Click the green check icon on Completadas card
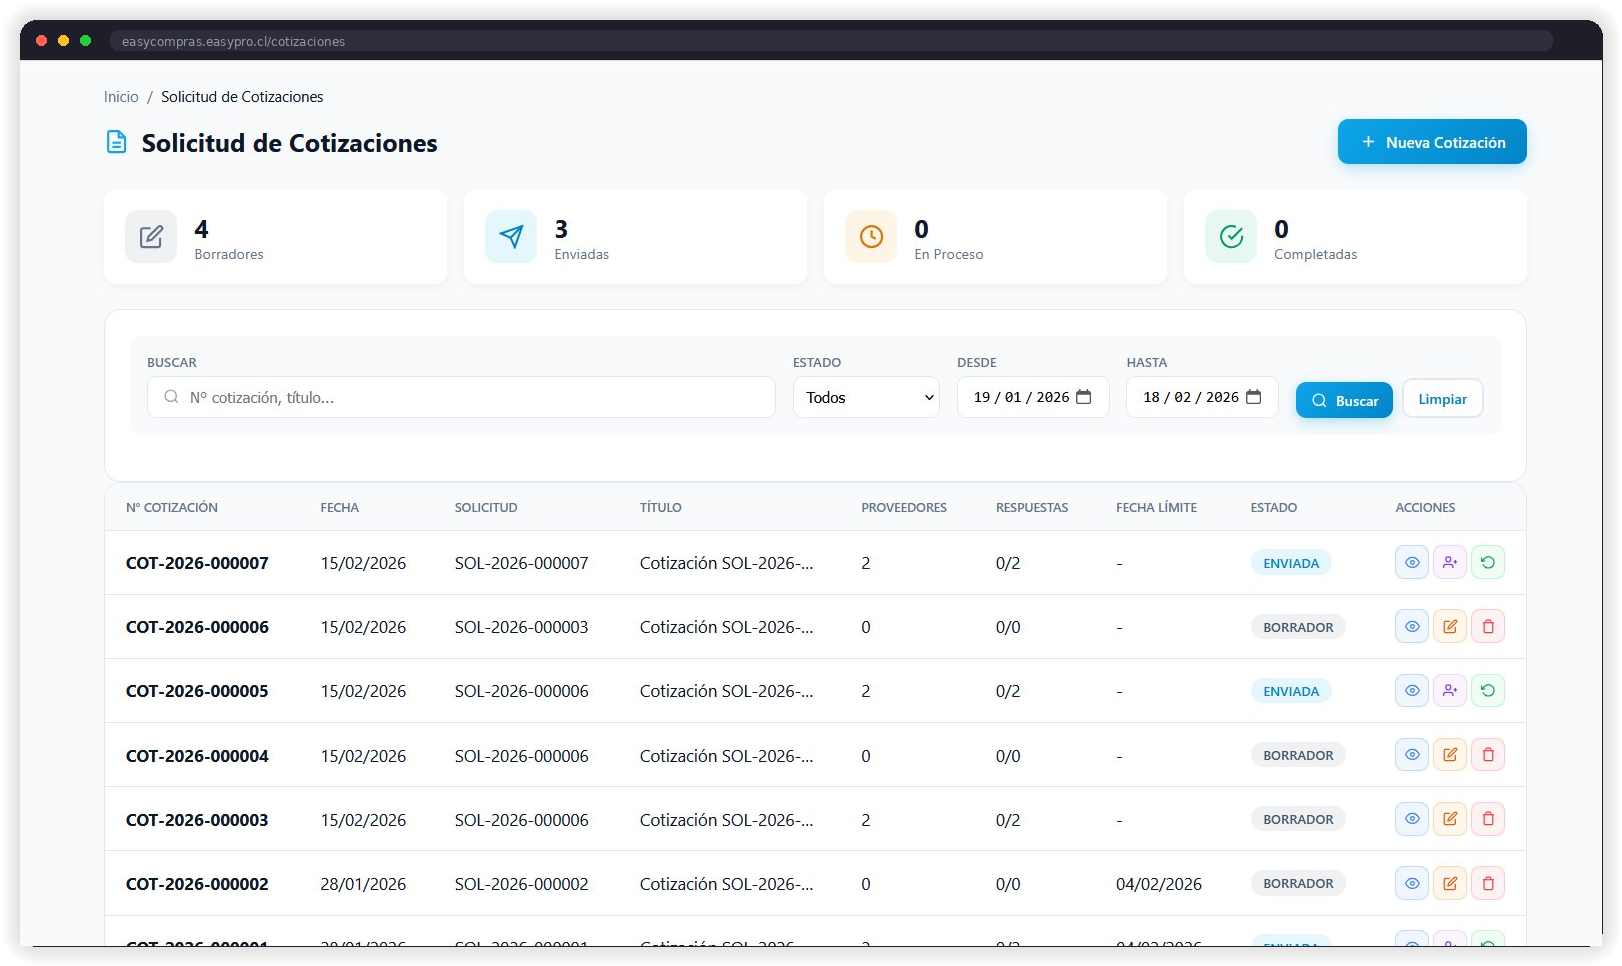Viewport: 1622px width, 966px height. pos(1230,237)
